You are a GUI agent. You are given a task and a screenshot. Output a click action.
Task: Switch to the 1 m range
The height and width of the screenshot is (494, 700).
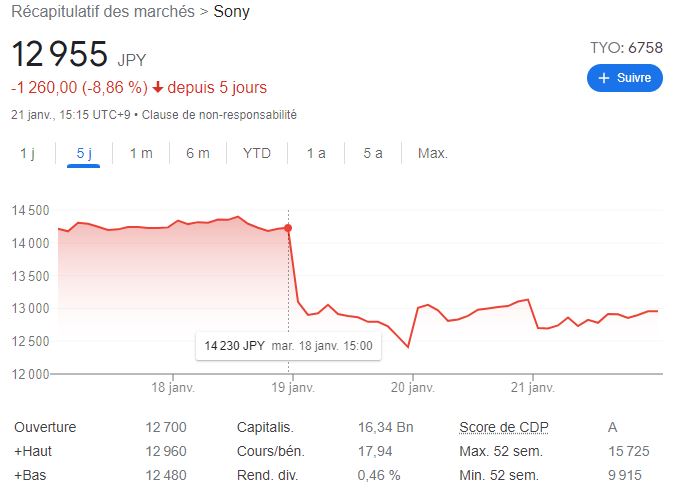coord(141,153)
